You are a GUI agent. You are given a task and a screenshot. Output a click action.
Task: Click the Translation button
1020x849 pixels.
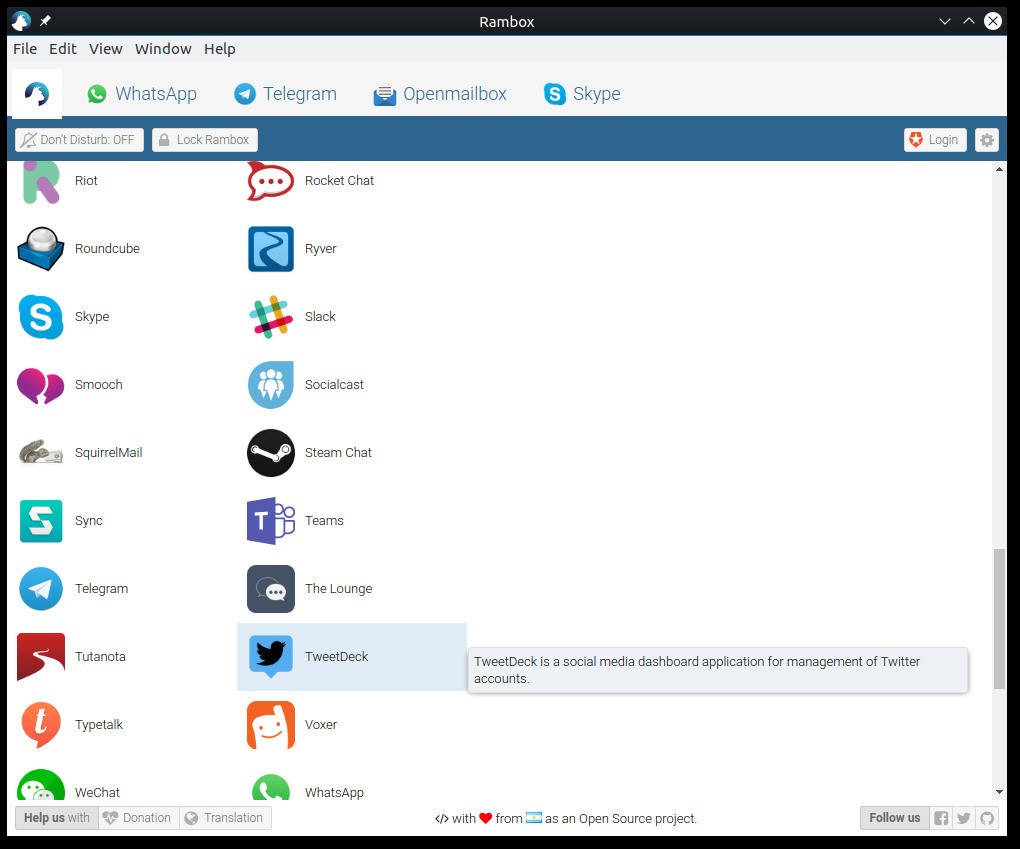[225, 818]
